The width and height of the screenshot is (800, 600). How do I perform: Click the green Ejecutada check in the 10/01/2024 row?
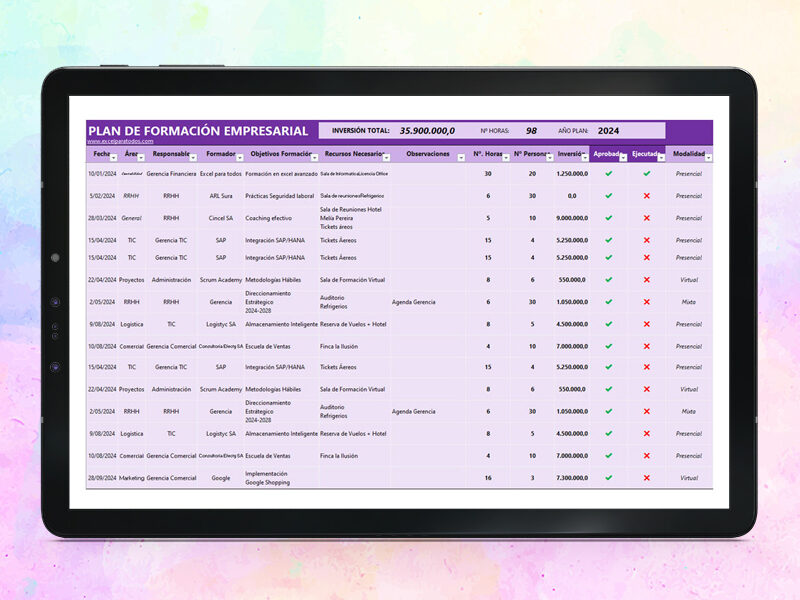[646, 173]
